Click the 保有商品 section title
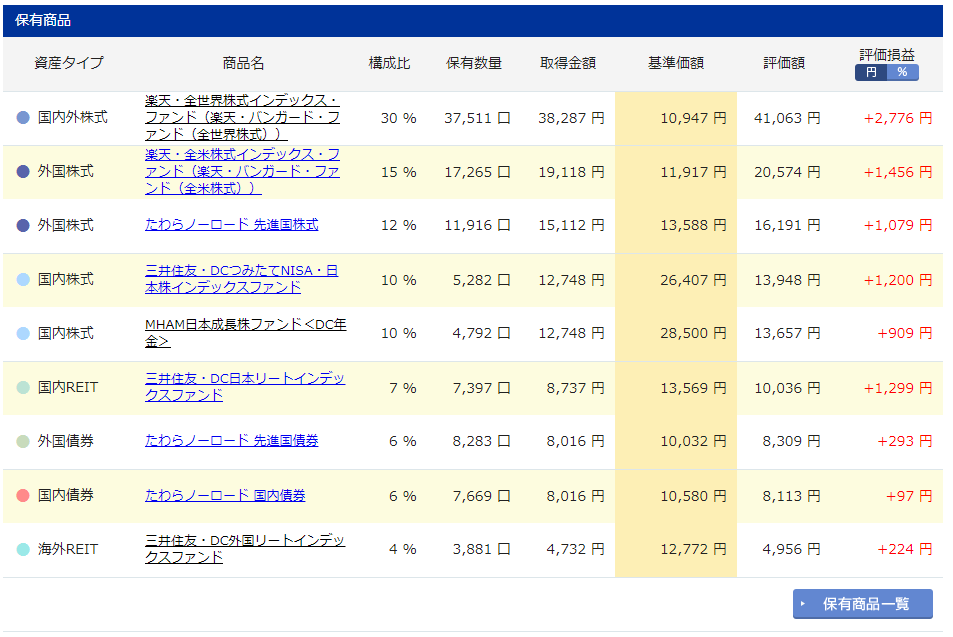The width and height of the screenshot is (953, 637). coord(43,20)
